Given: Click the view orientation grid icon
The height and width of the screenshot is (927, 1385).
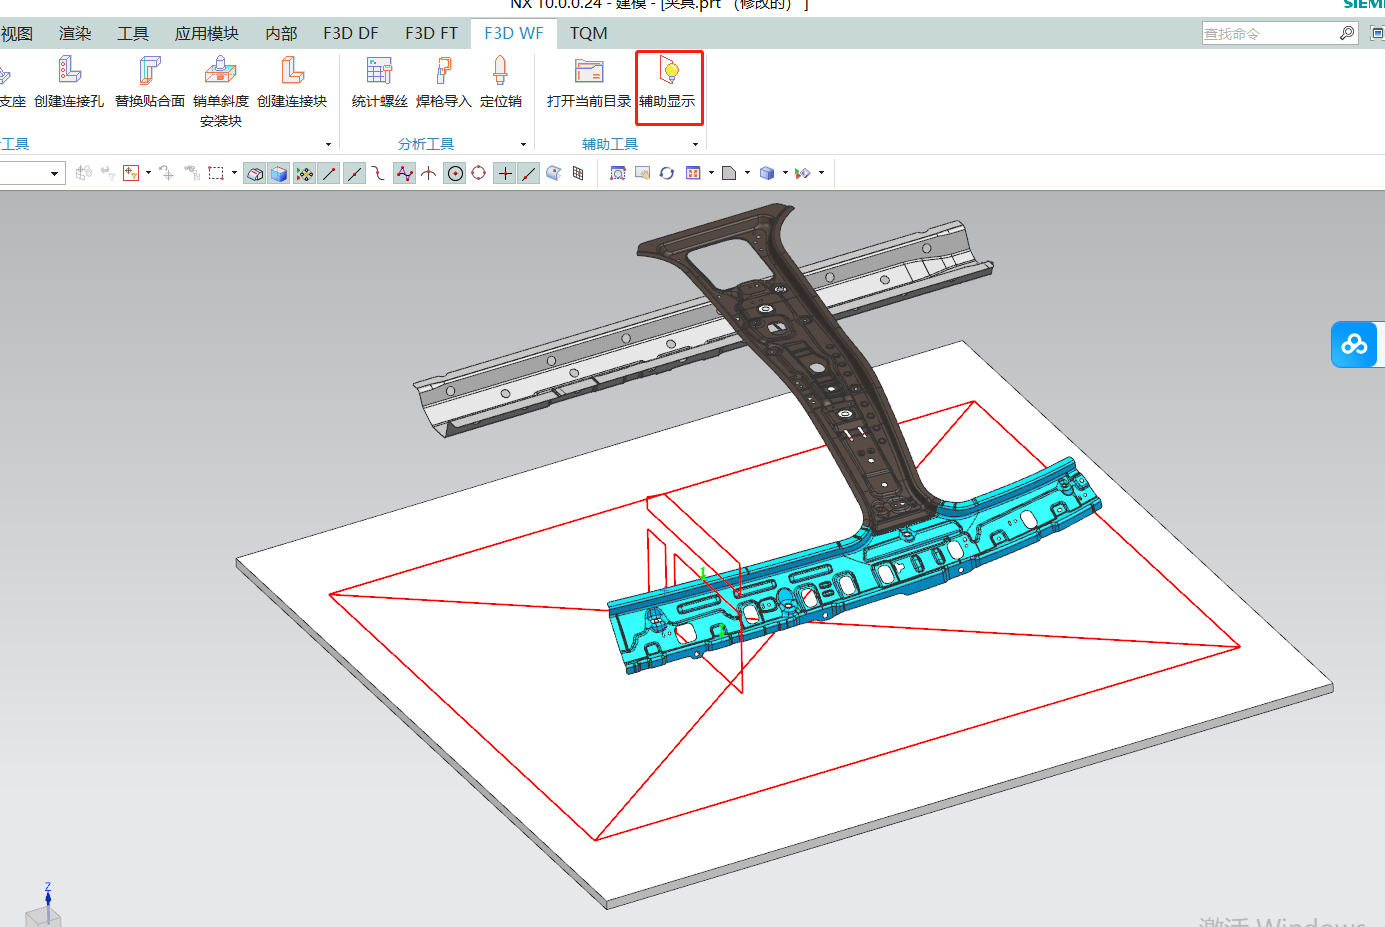Looking at the screenshot, I should click(693, 173).
